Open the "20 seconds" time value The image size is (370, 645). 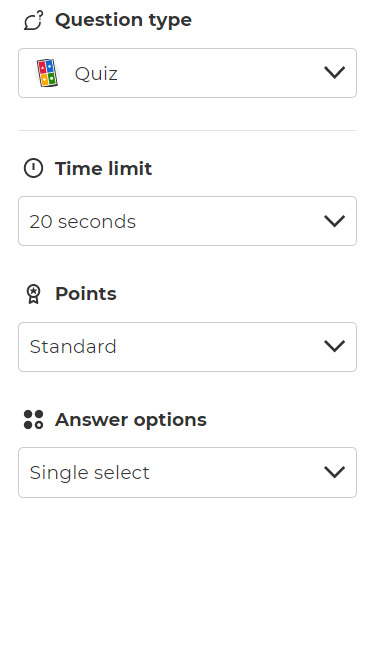point(82,222)
